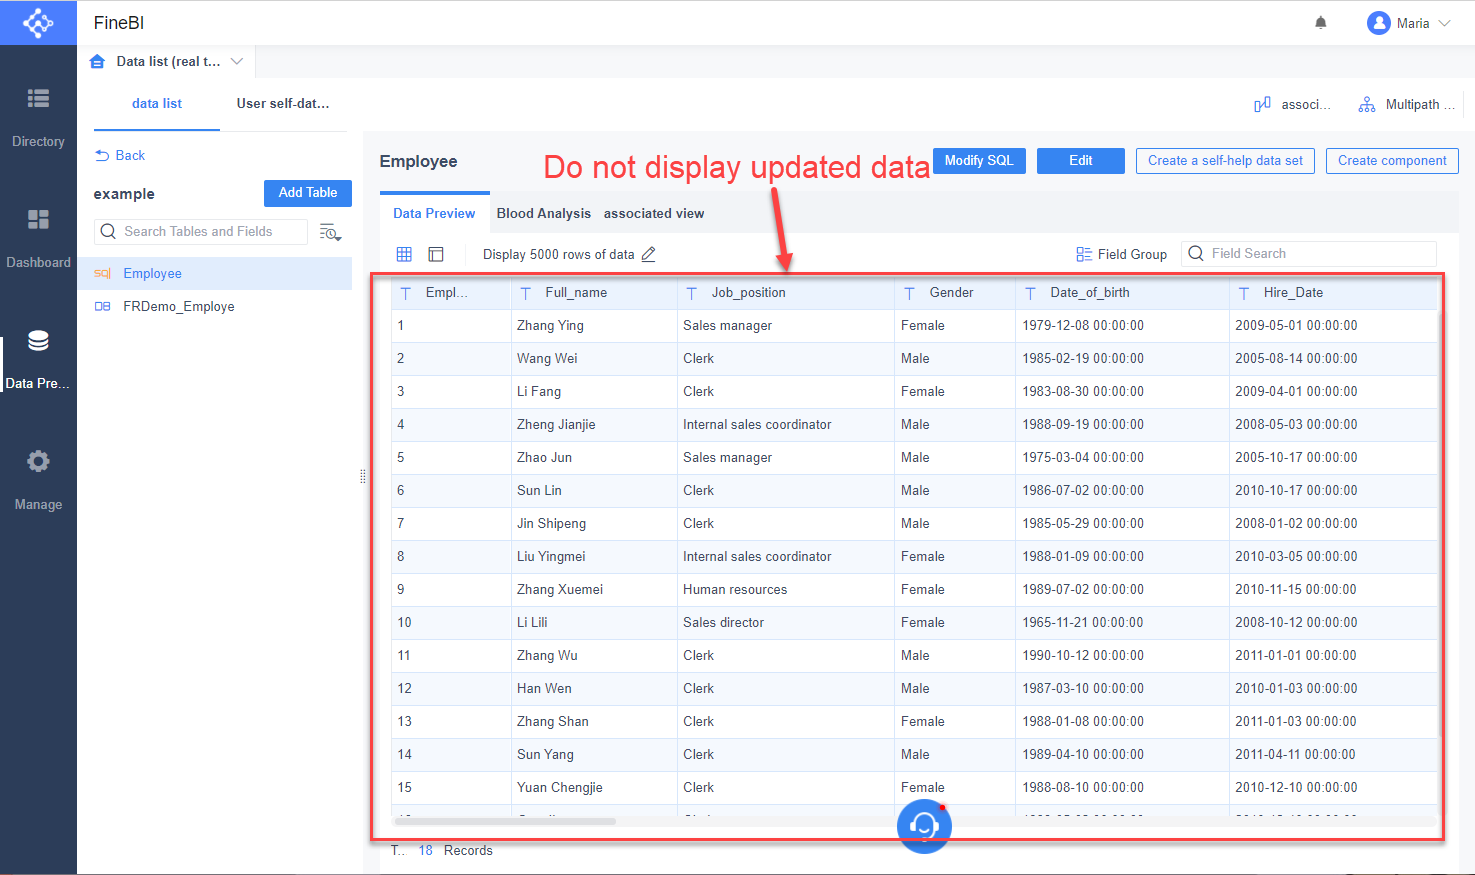
Task: Click the search filter settings icon
Action: pos(330,232)
